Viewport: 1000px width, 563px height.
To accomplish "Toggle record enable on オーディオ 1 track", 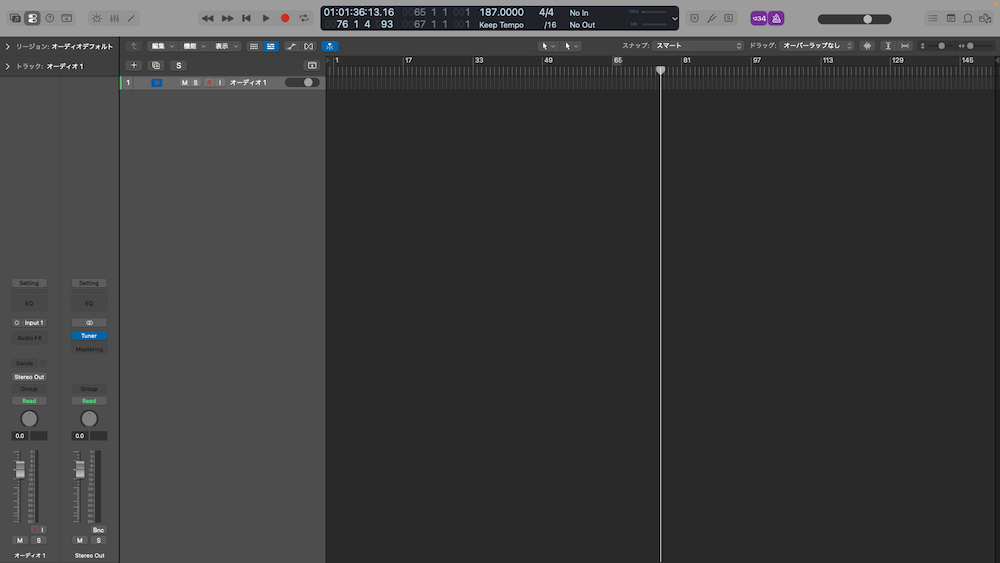I will point(209,82).
